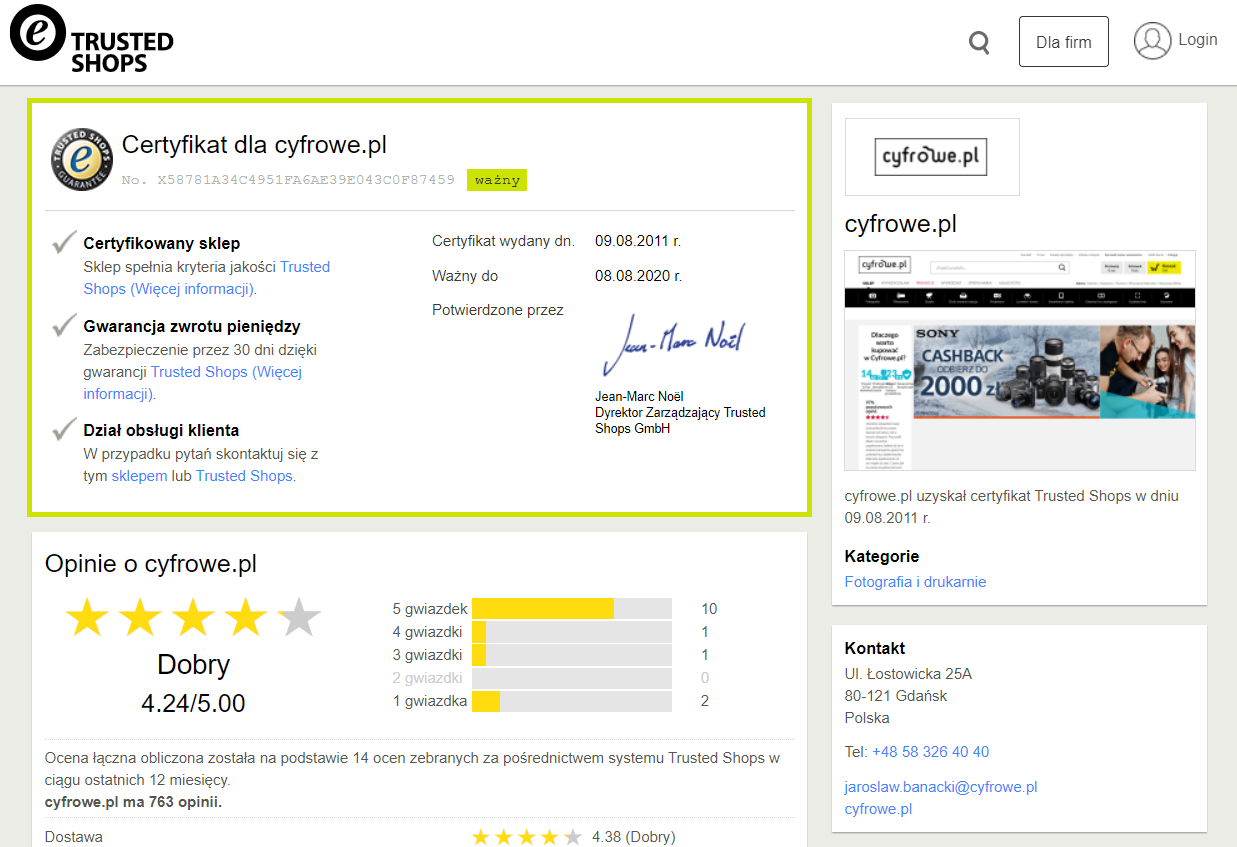Click the 'Kategorie' heading
Viewport: 1237px width, 847px height.
(882, 556)
